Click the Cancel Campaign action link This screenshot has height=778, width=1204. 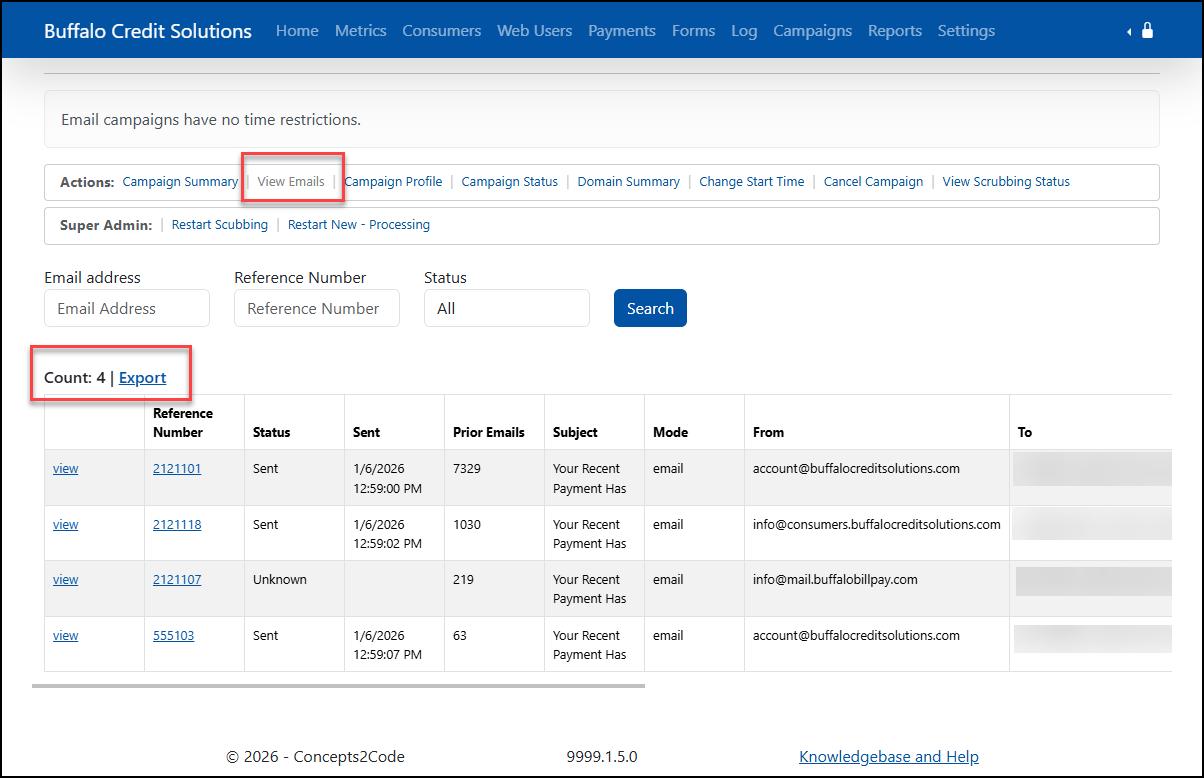pos(873,182)
